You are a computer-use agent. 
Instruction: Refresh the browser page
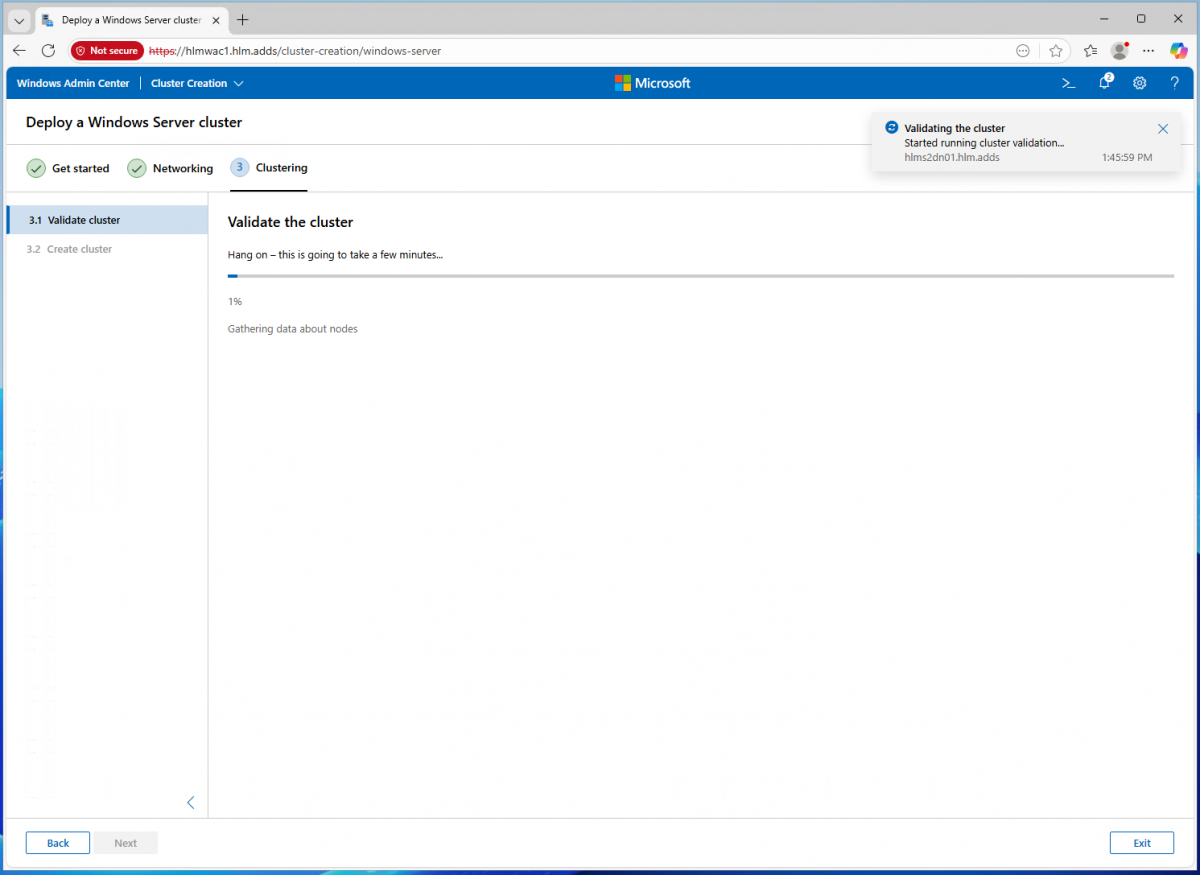tap(48, 50)
